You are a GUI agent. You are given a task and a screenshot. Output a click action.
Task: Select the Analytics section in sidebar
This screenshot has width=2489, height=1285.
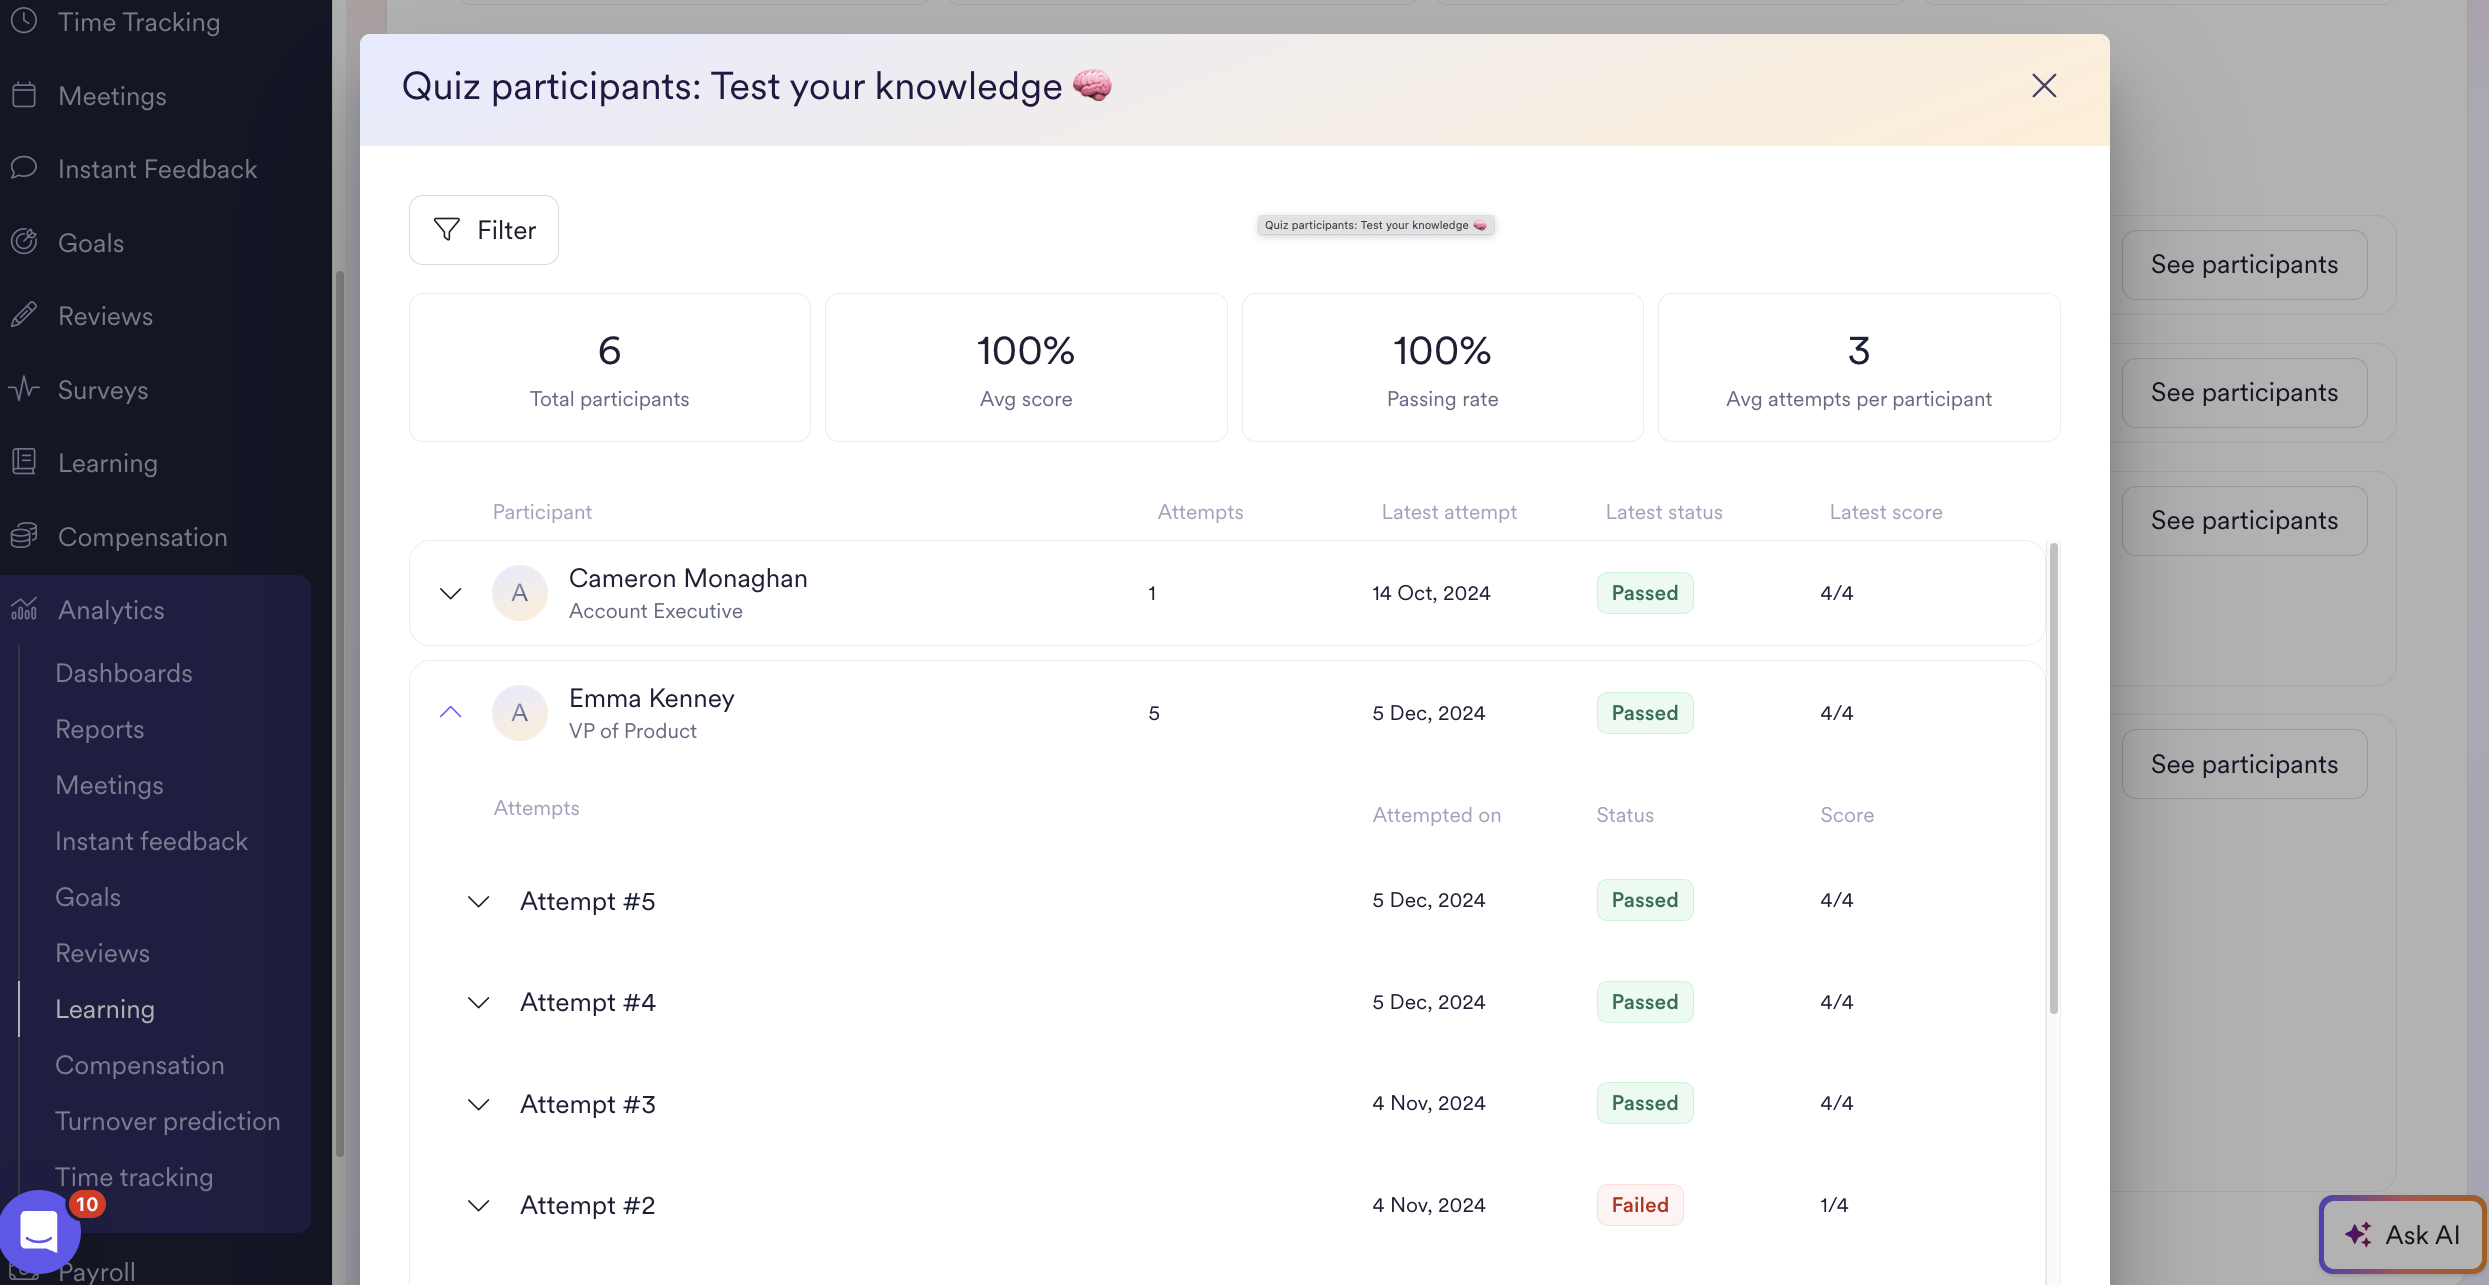tap(111, 610)
